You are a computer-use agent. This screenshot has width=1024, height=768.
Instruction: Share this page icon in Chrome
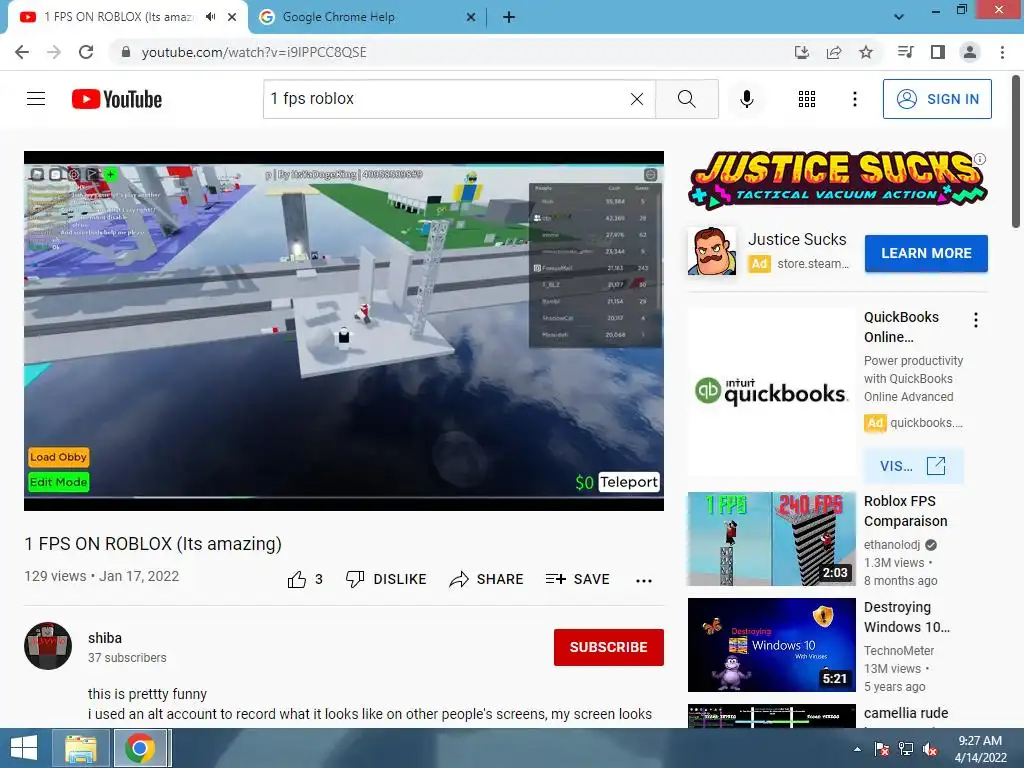click(834, 52)
